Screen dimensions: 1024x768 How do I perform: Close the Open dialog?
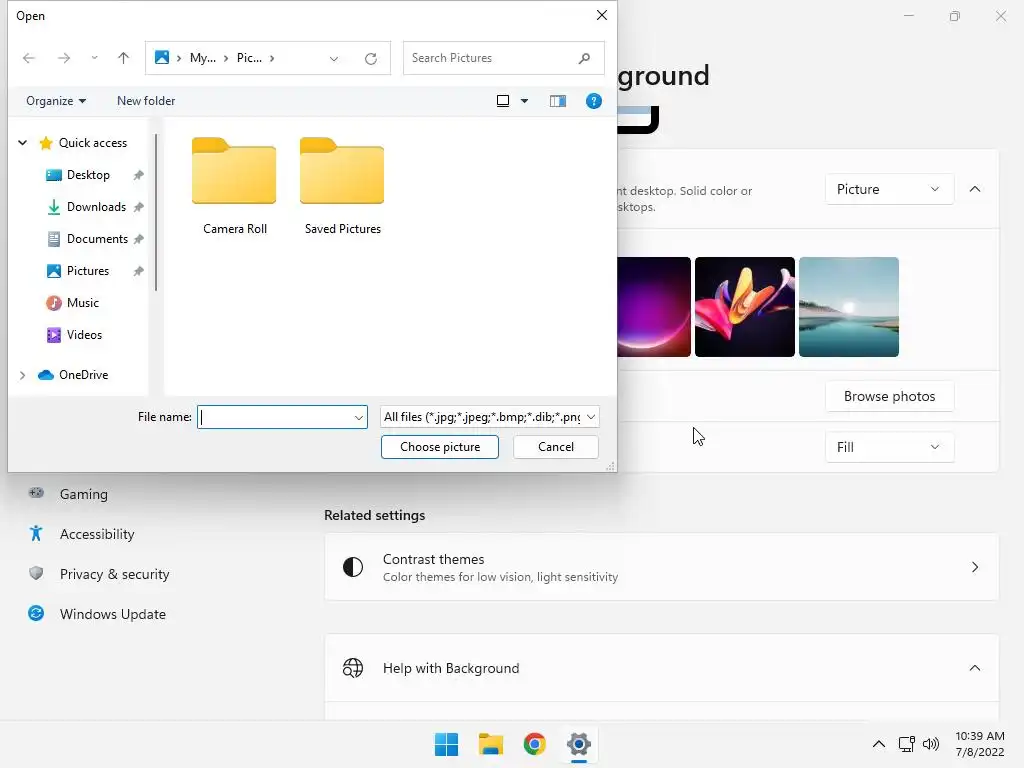tap(602, 15)
